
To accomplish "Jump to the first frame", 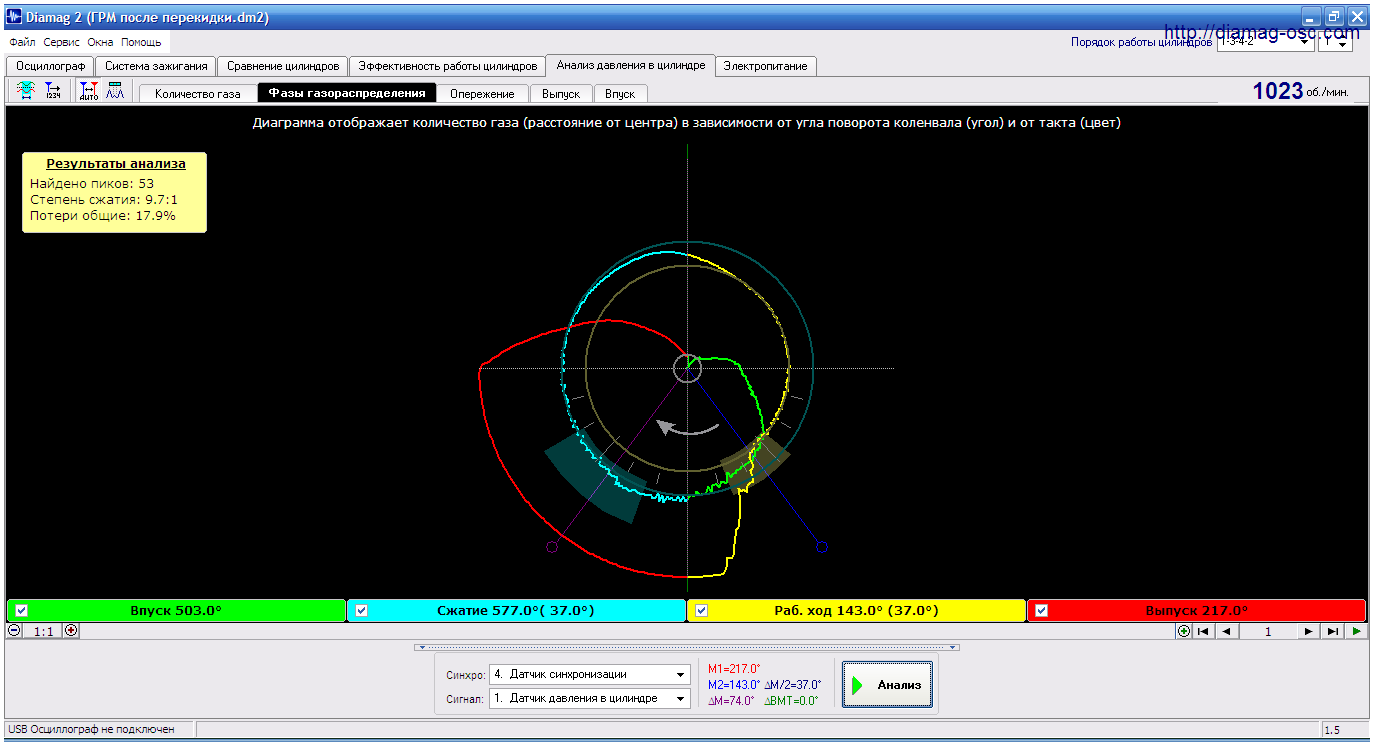I will (1204, 631).
